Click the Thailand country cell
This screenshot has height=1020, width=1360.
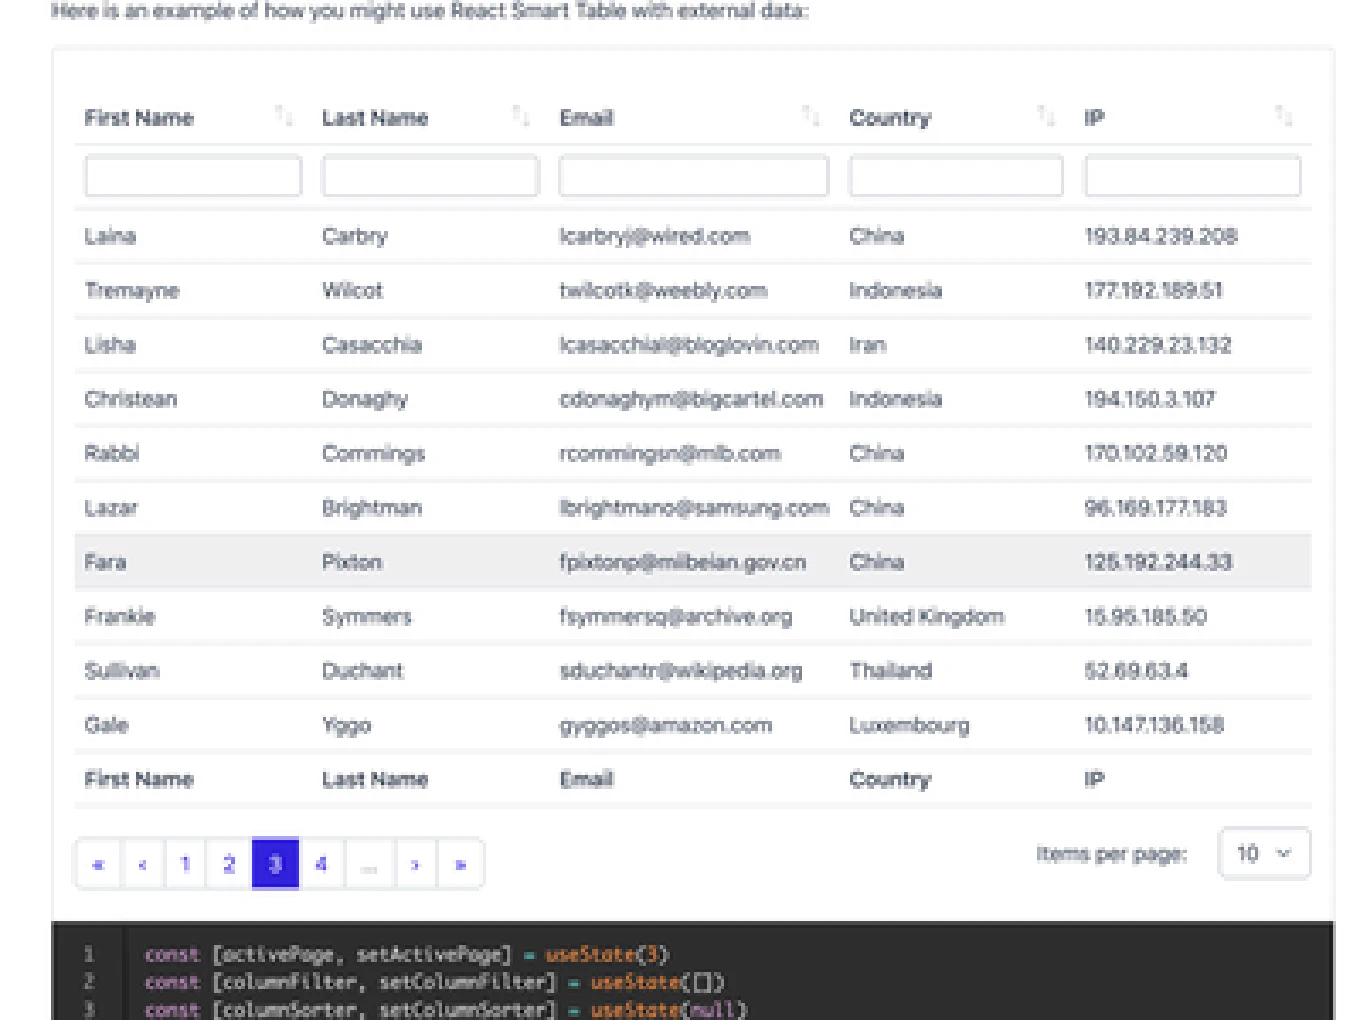[891, 671]
